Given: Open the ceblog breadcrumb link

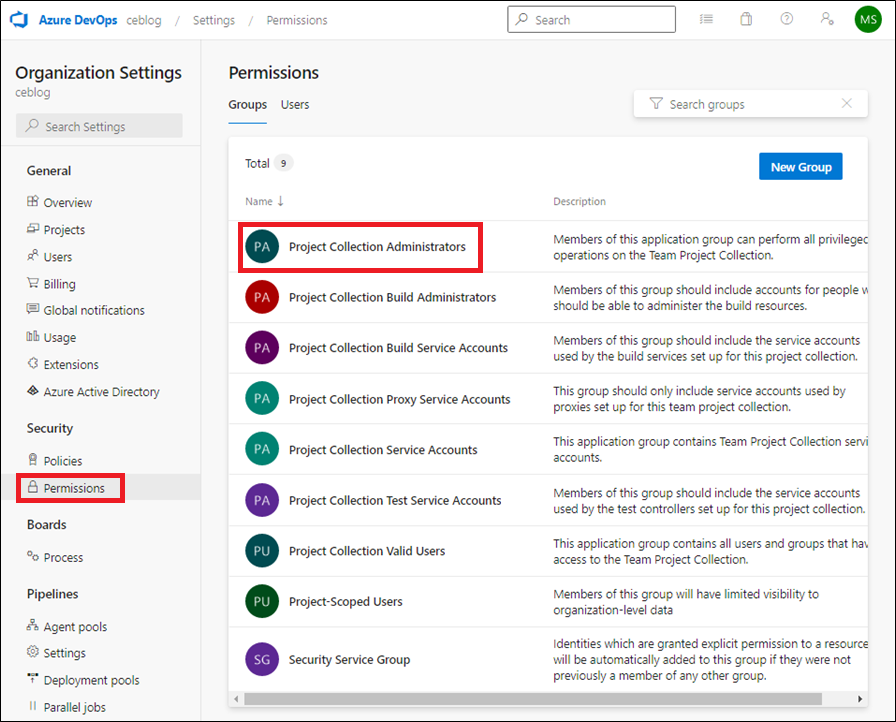Looking at the screenshot, I should (144, 20).
